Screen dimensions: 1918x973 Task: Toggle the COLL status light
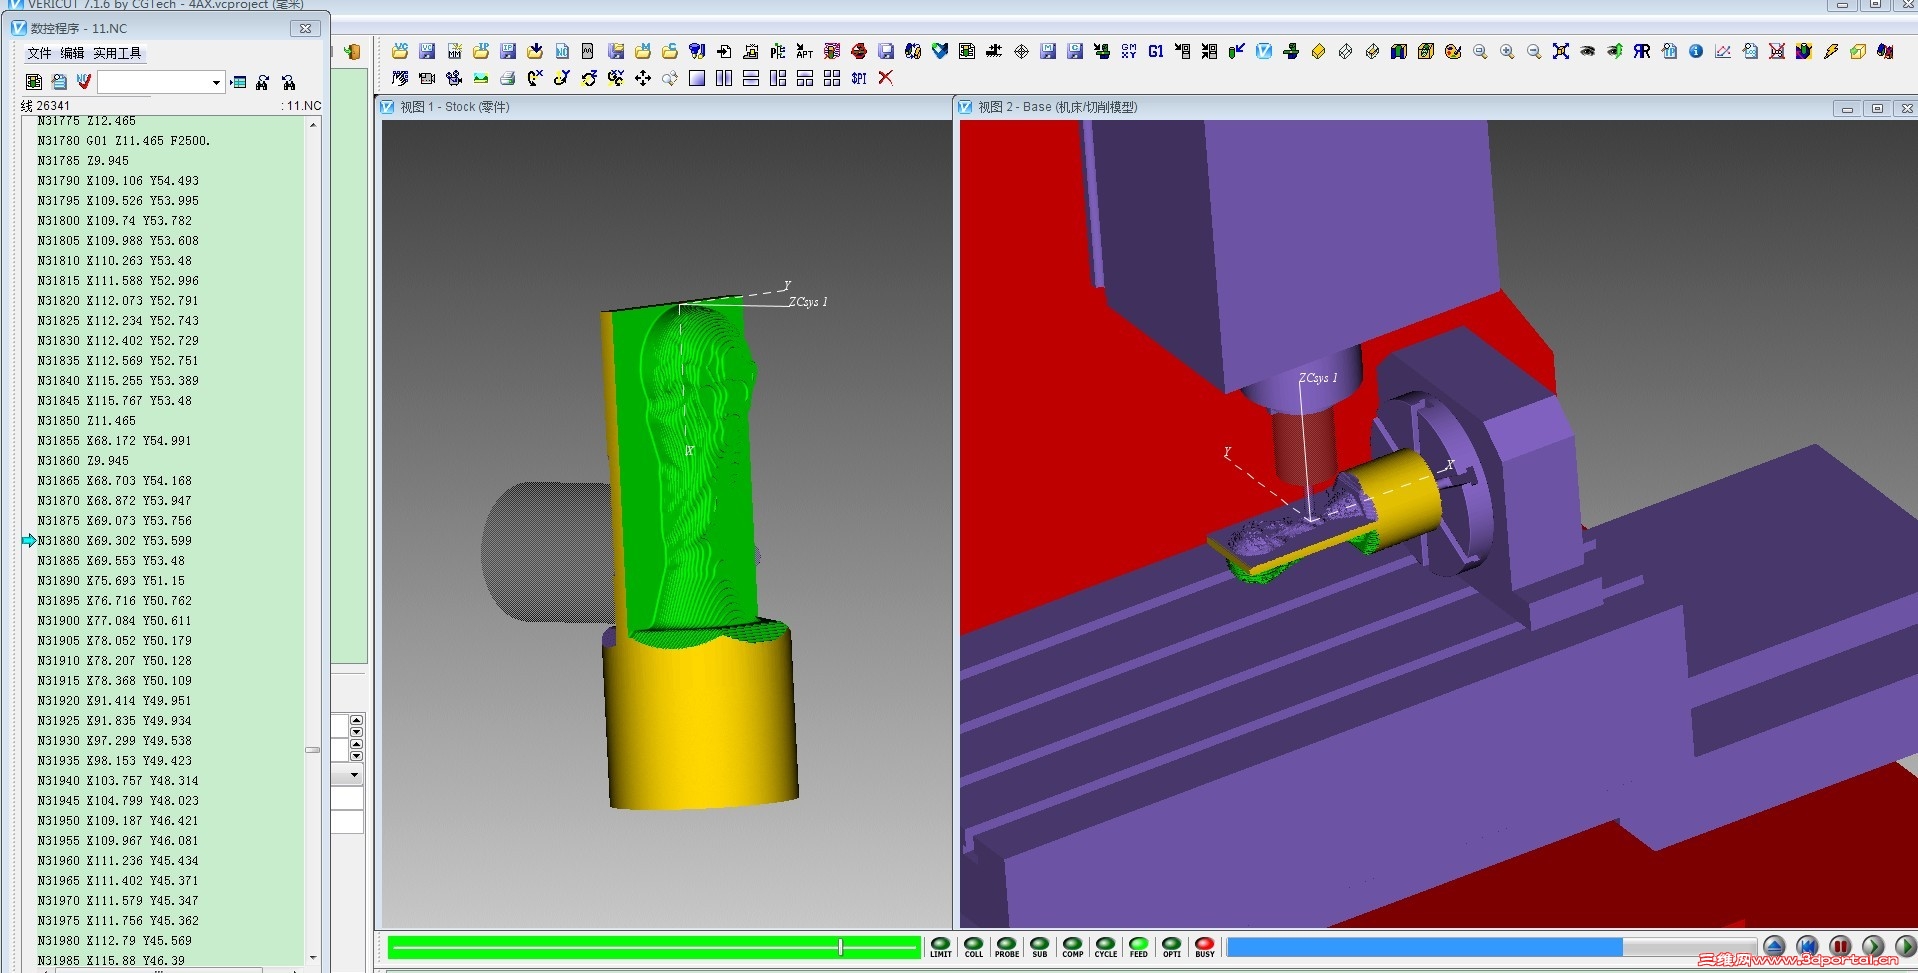click(974, 947)
